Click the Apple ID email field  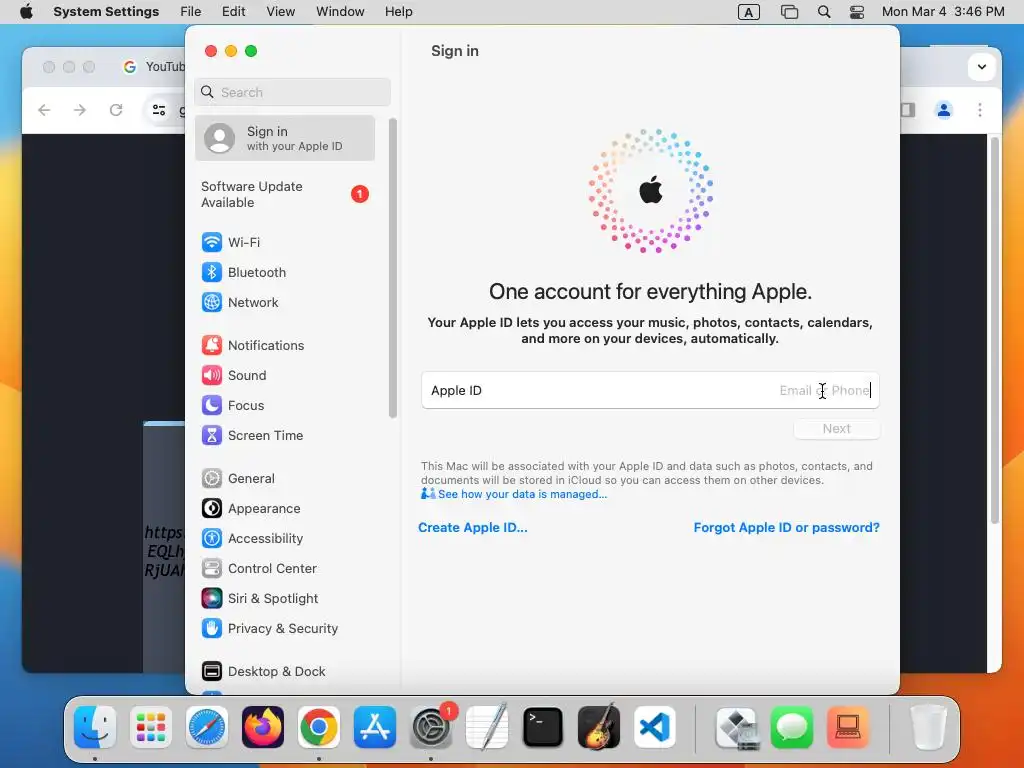(650, 391)
